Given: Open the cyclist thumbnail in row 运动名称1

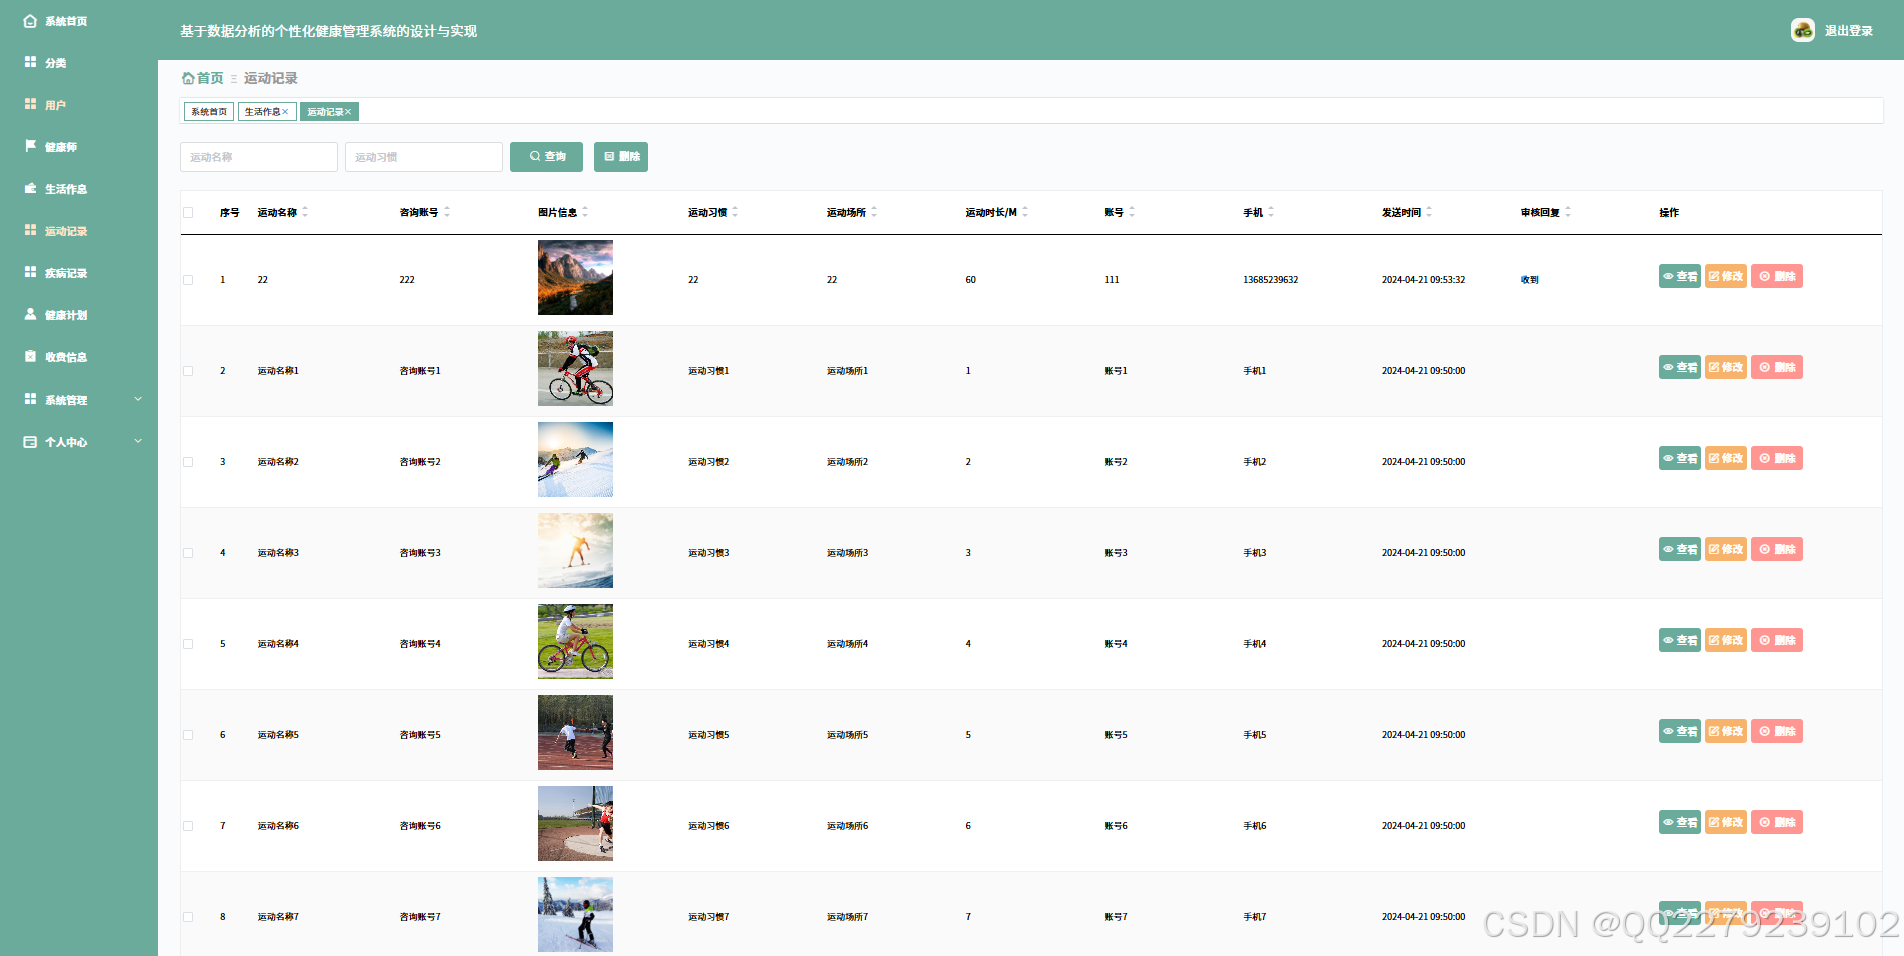Looking at the screenshot, I should [x=575, y=368].
